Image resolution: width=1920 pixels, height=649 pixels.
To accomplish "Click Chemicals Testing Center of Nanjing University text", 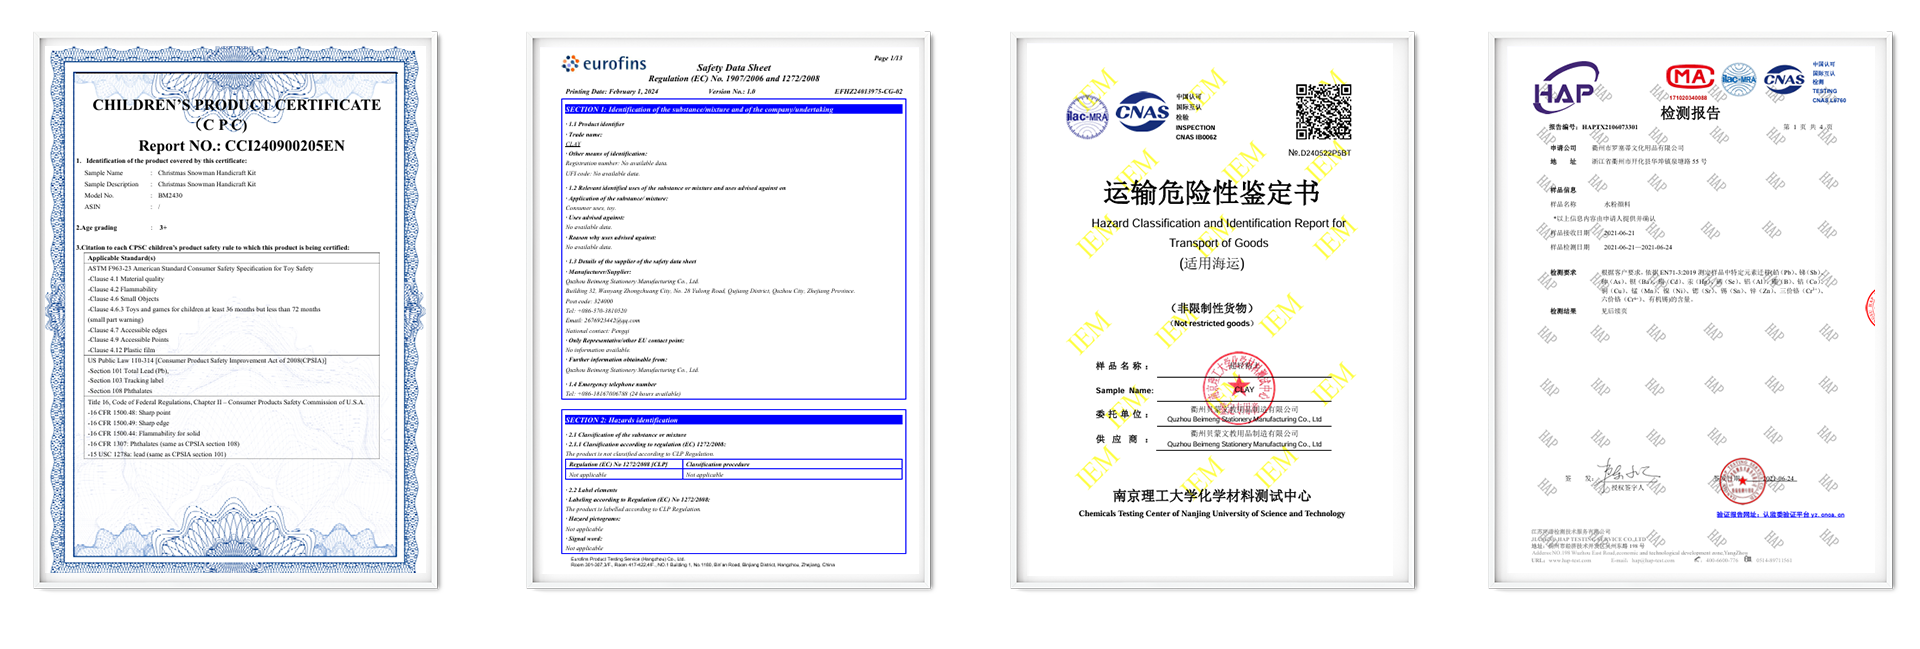I will (x=1212, y=514).
